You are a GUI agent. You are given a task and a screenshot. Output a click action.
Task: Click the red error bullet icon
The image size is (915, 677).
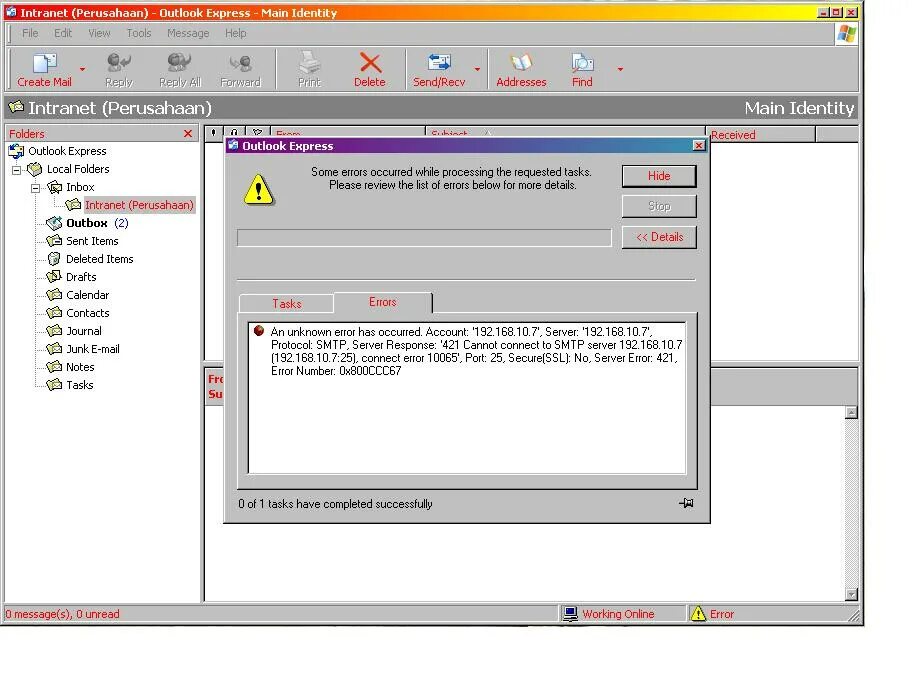point(259,331)
